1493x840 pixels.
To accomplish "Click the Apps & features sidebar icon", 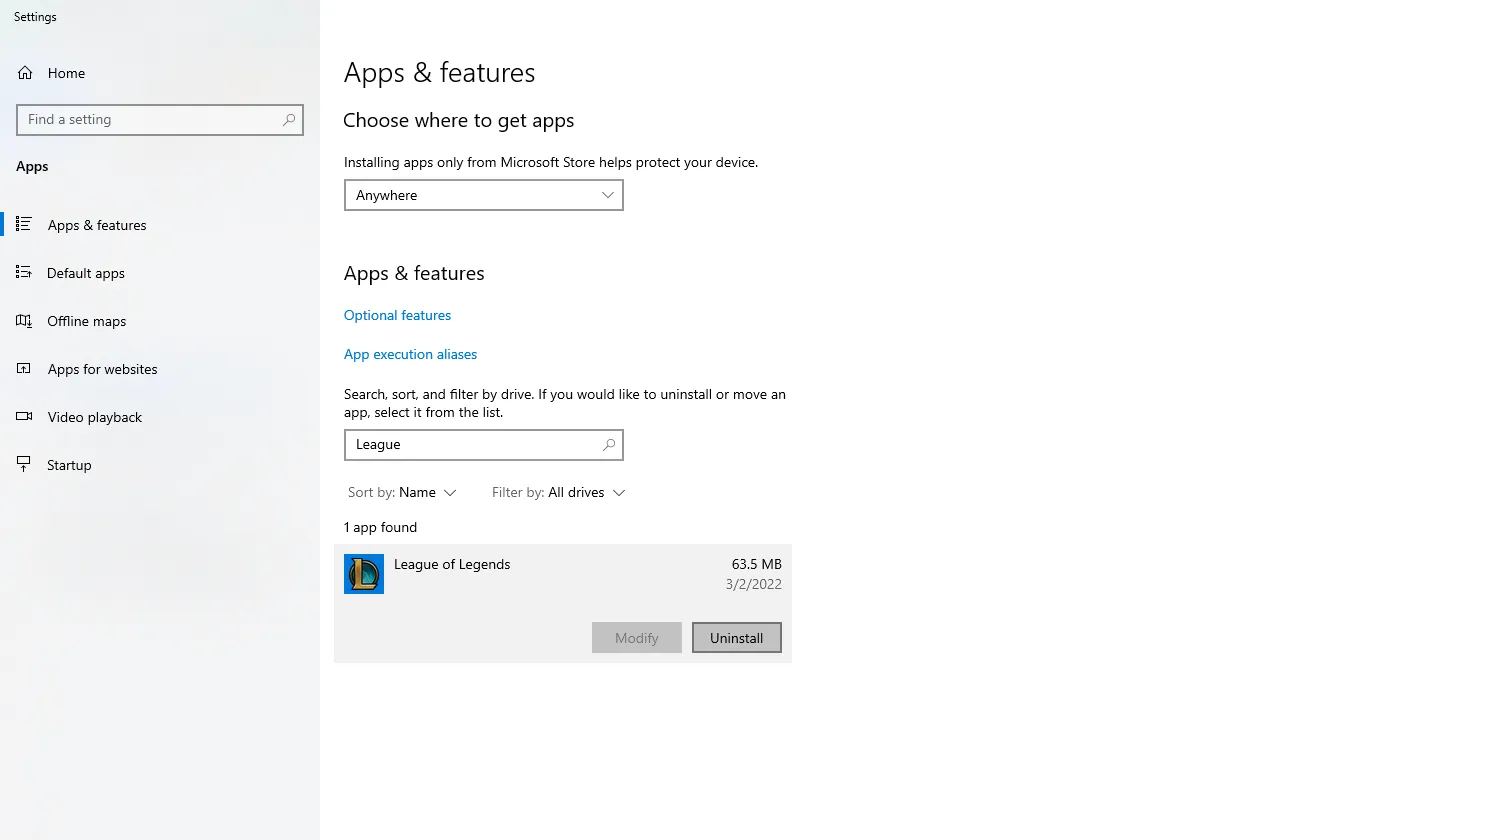I will pyautogui.click(x=24, y=224).
